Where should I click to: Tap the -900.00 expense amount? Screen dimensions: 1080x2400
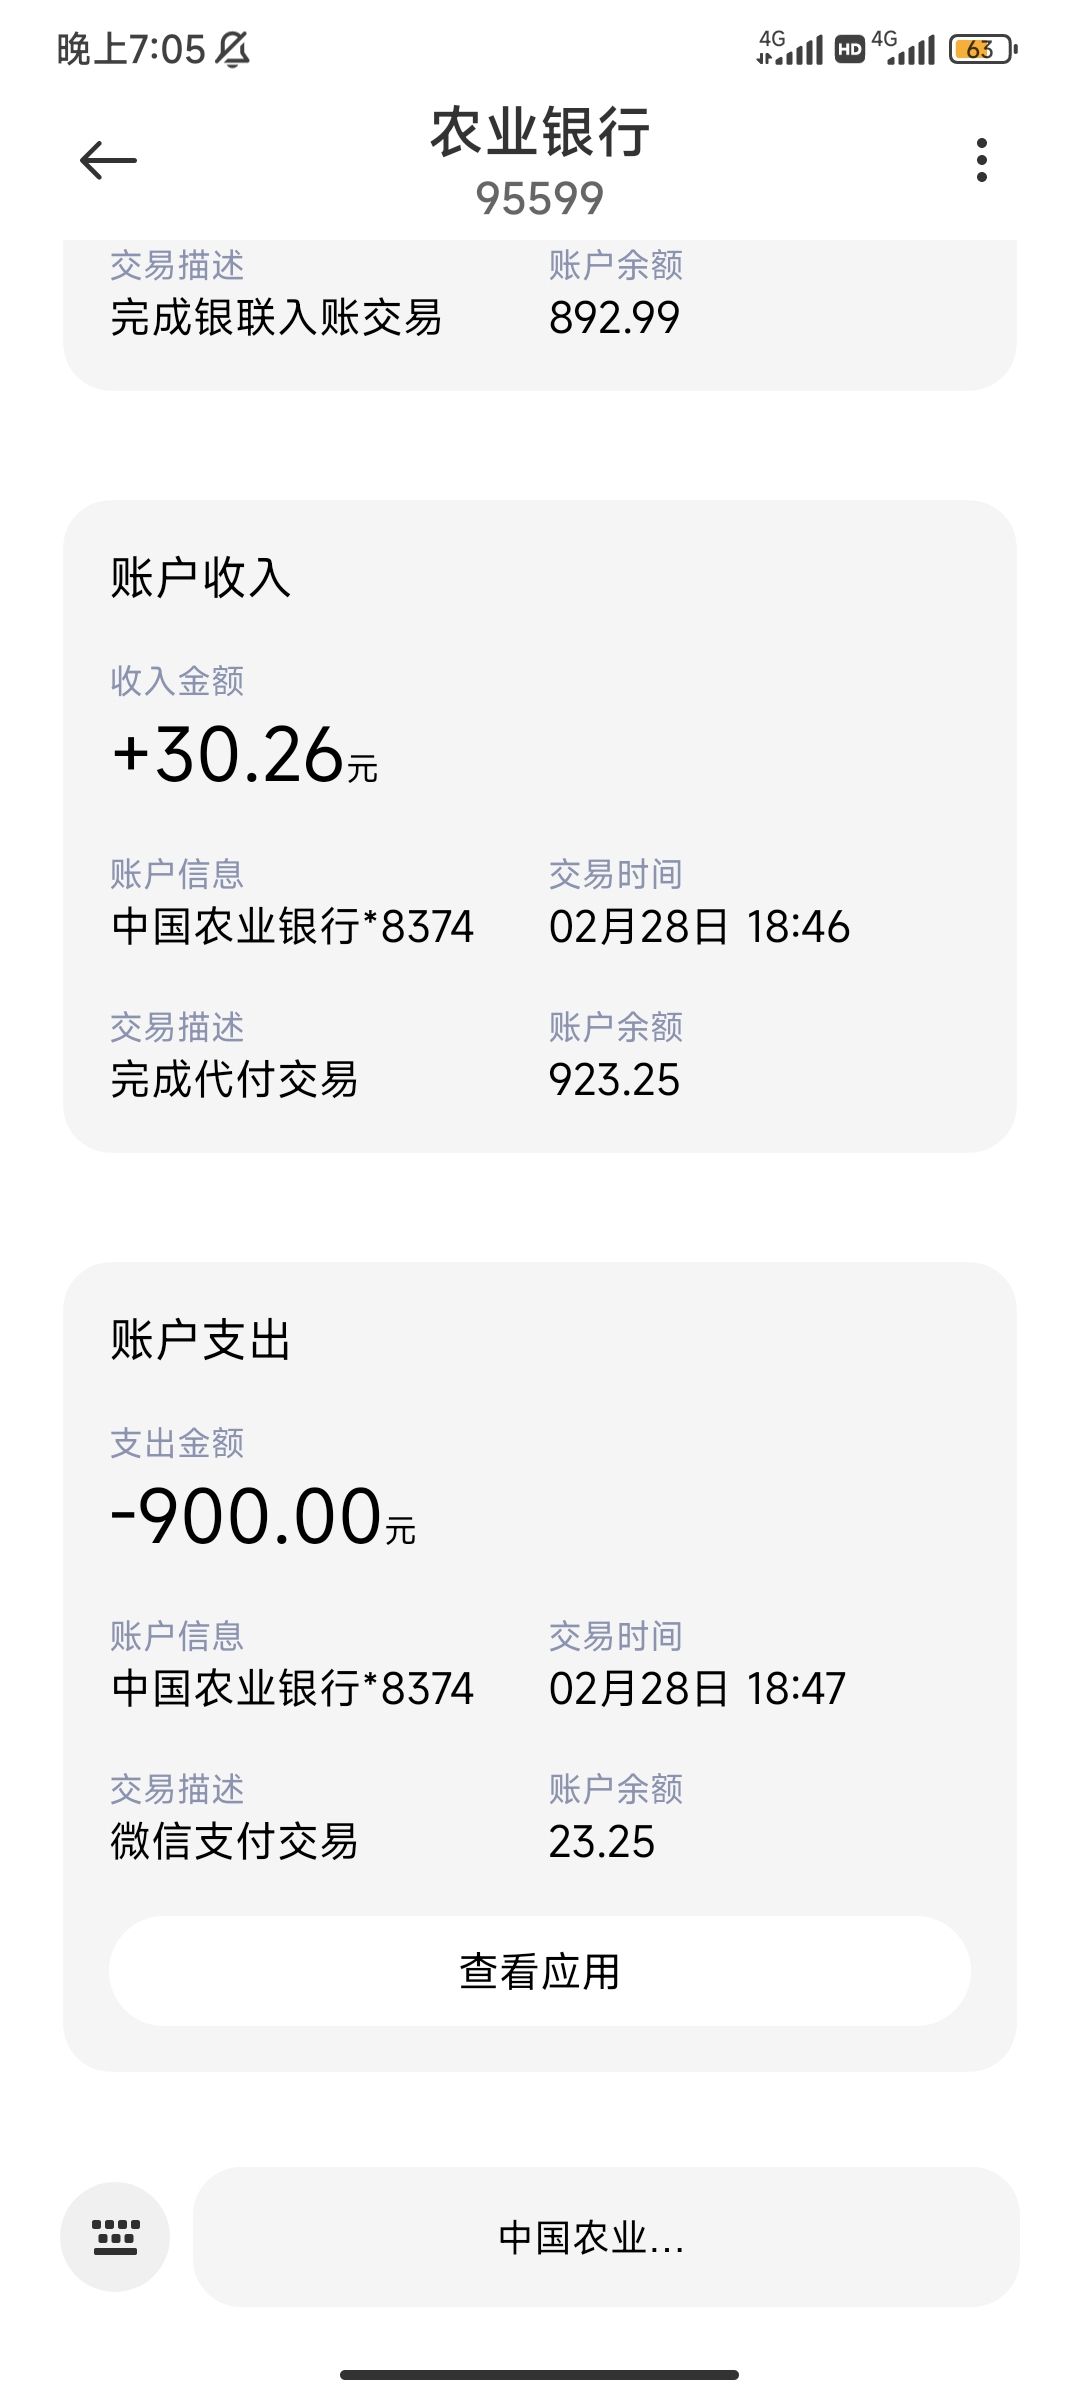262,1518
